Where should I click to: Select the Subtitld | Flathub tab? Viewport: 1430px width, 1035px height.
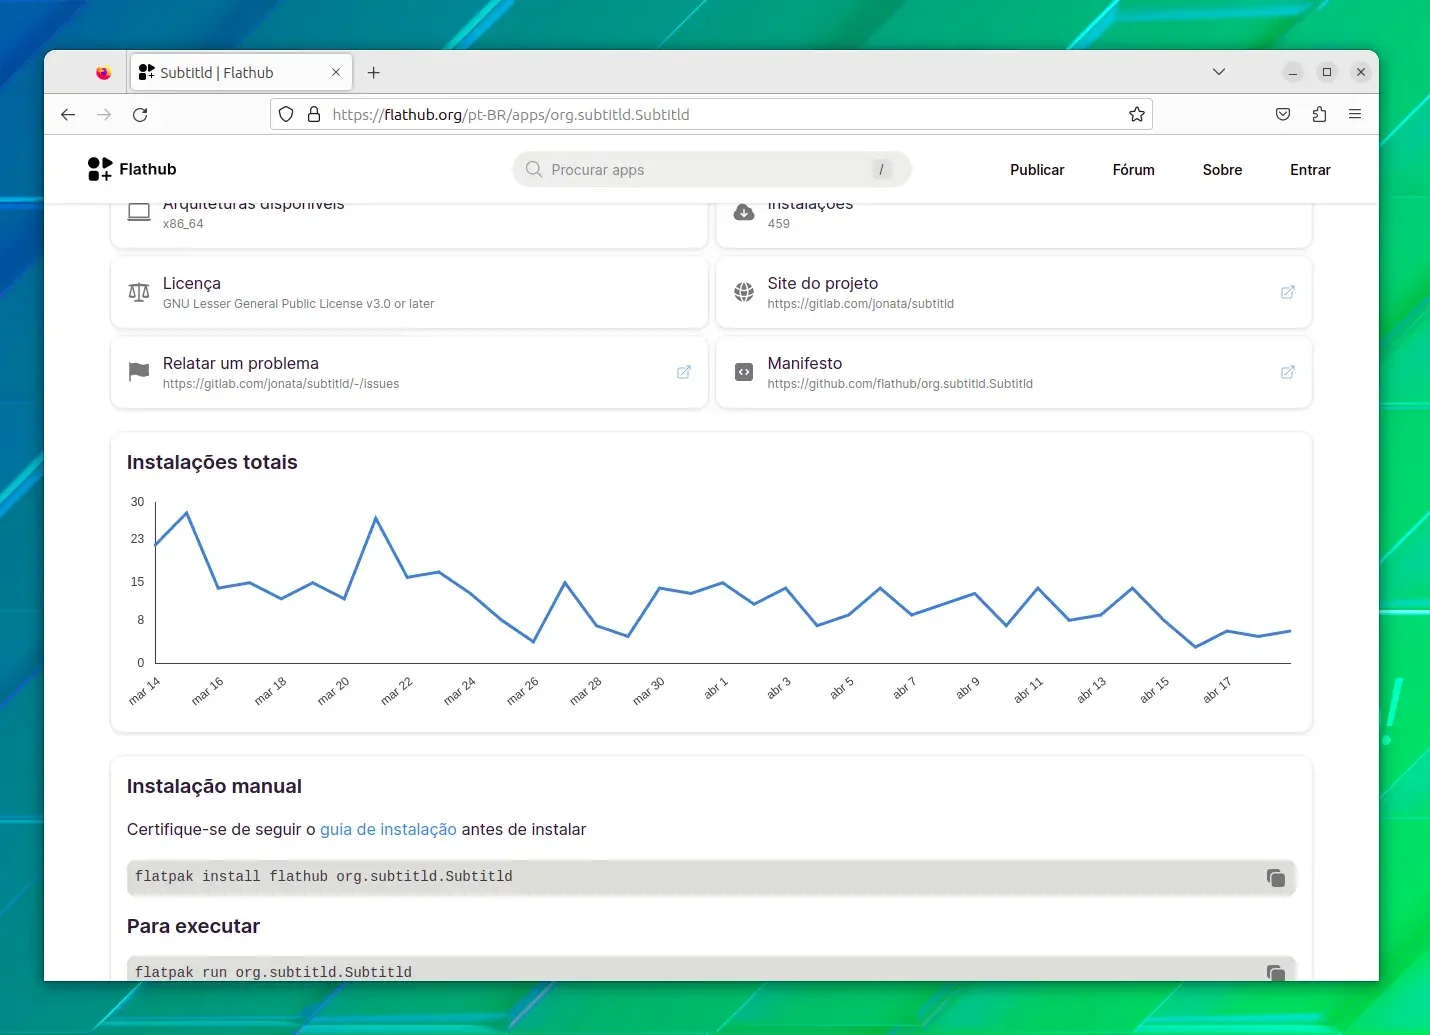coord(241,72)
